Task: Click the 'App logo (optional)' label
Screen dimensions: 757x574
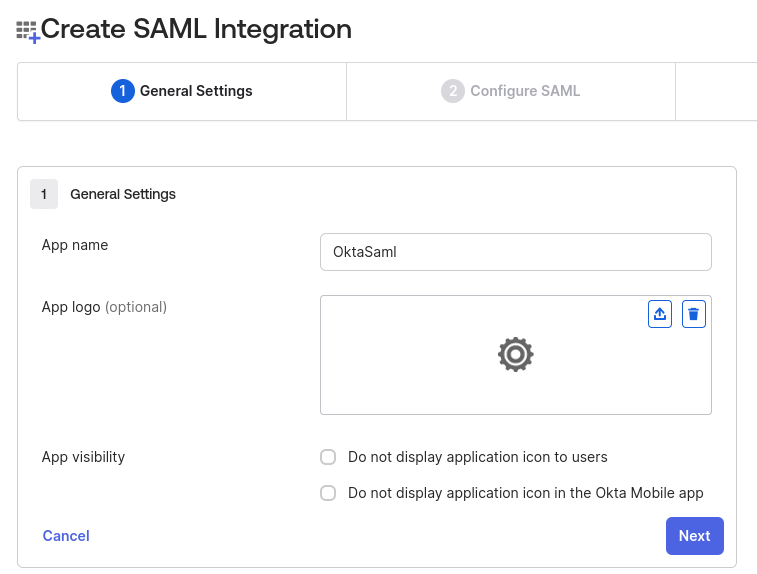Action: tap(104, 307)
